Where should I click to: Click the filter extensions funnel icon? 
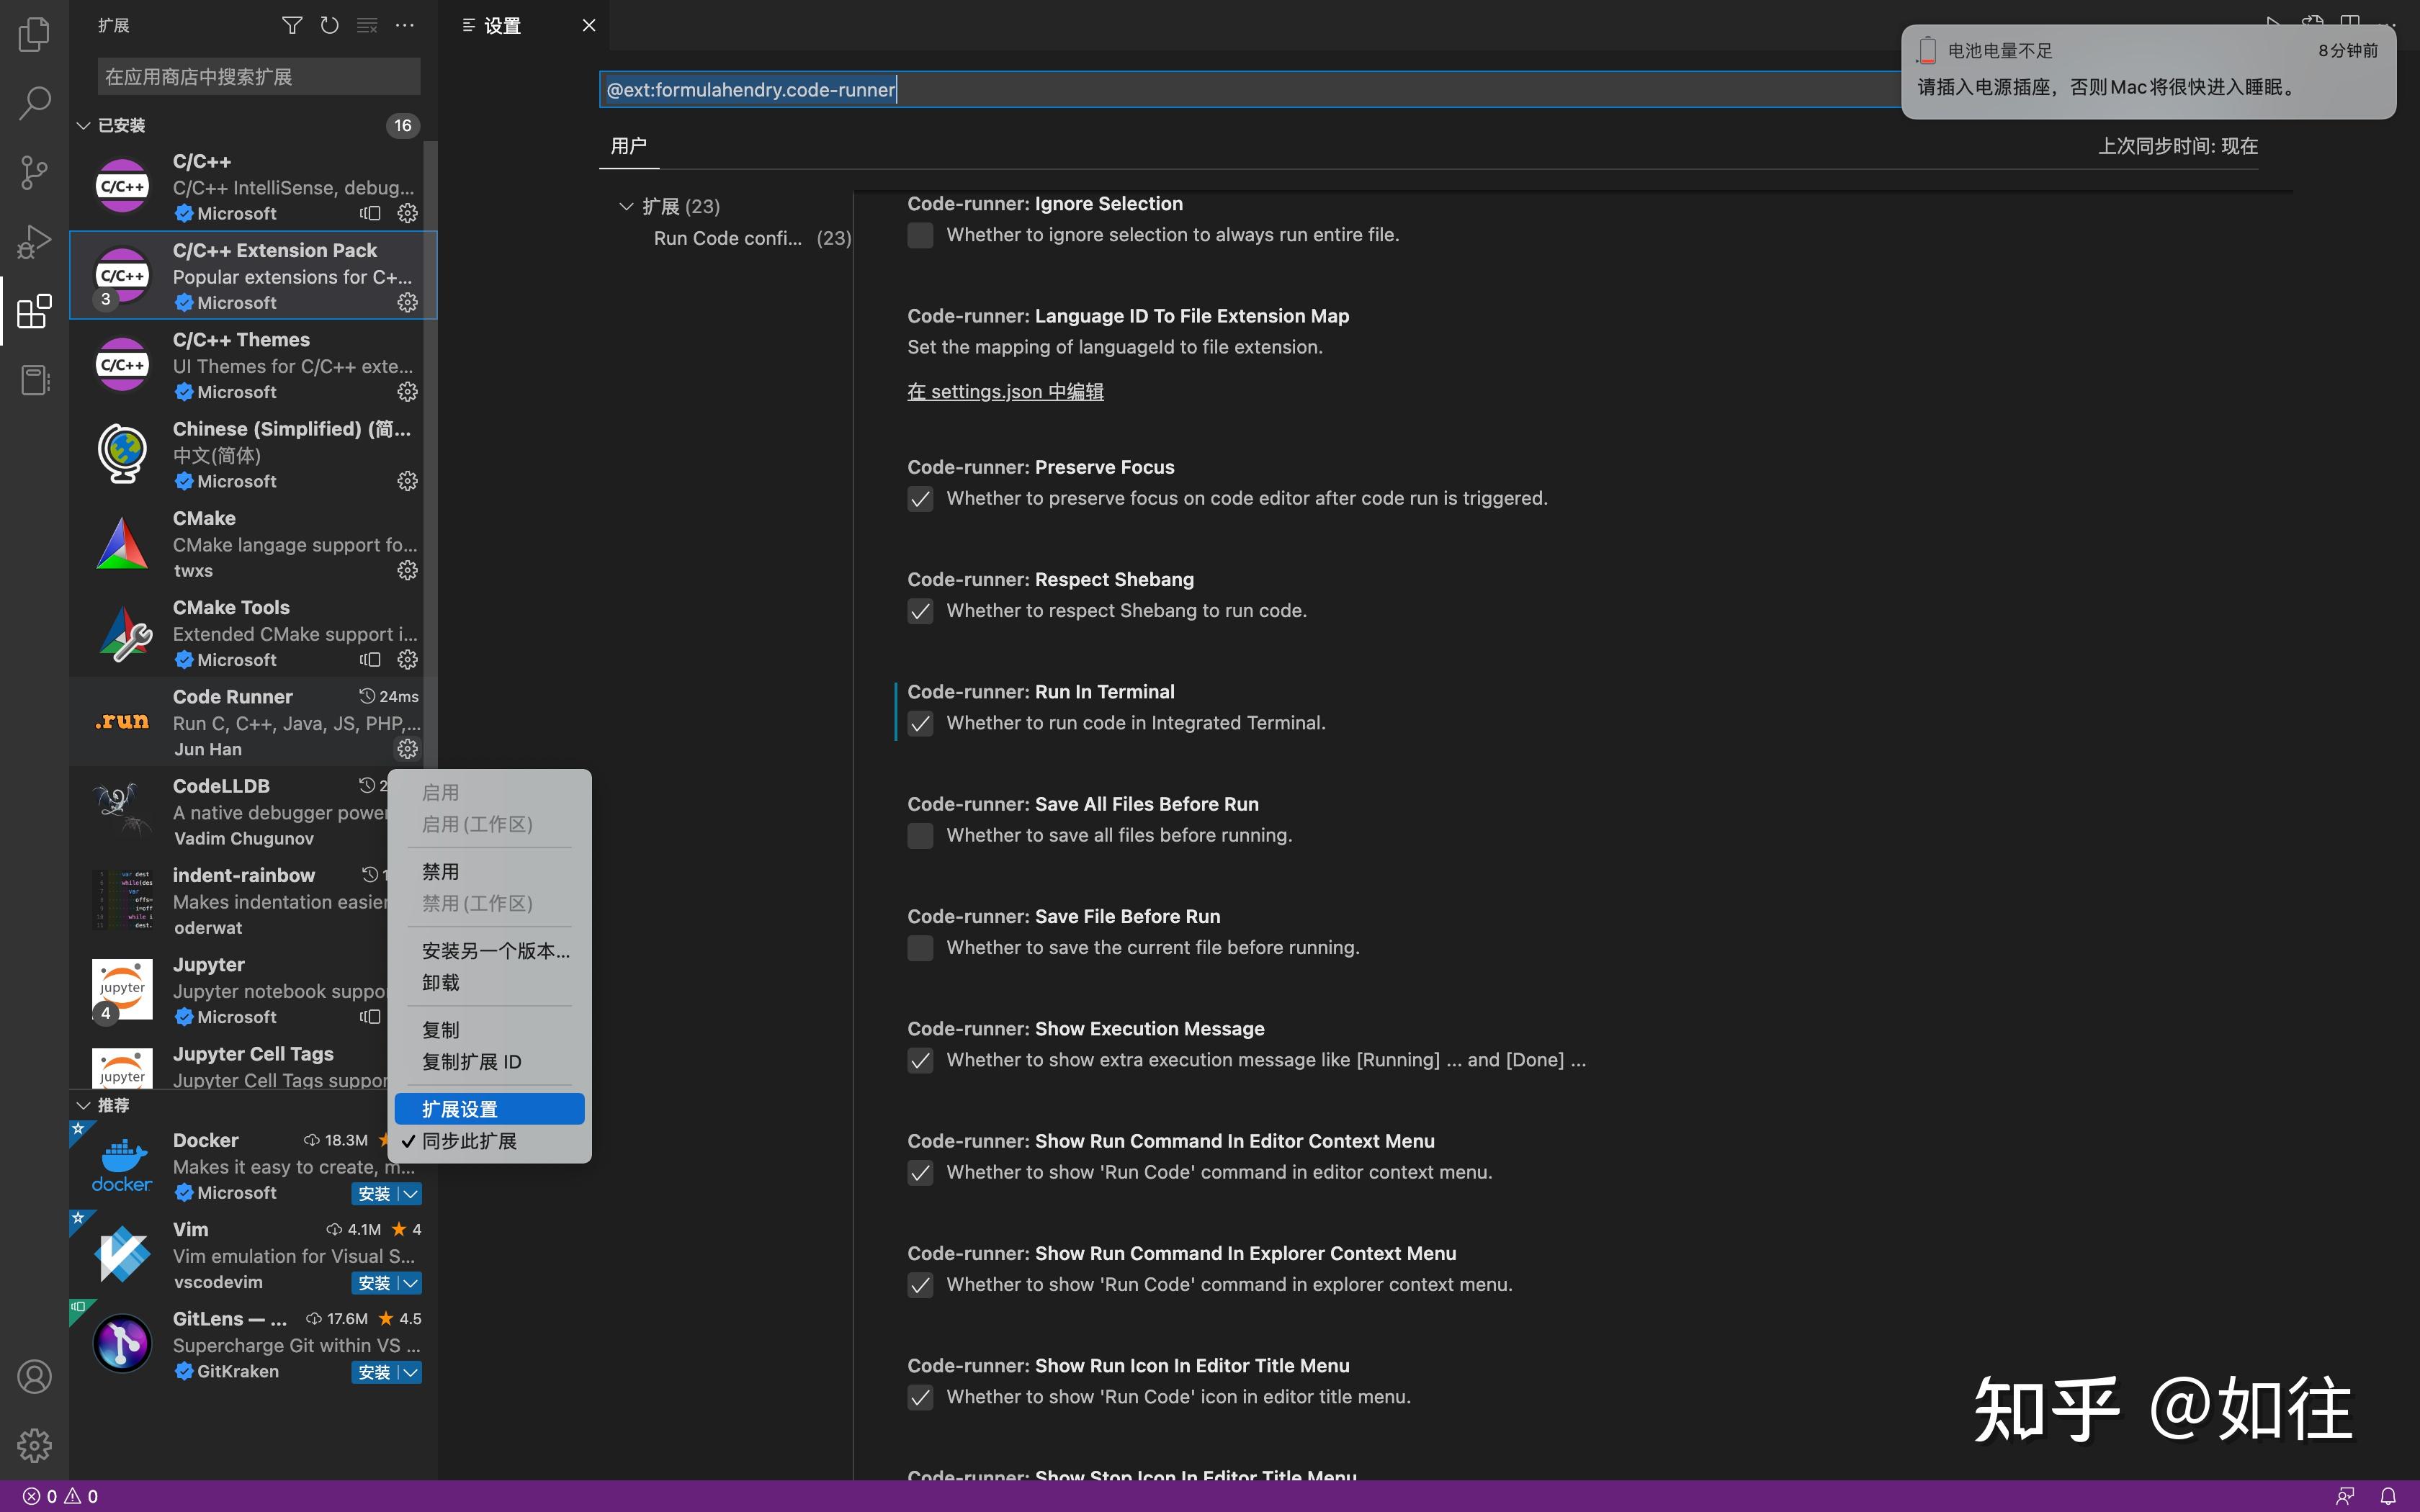291,25
